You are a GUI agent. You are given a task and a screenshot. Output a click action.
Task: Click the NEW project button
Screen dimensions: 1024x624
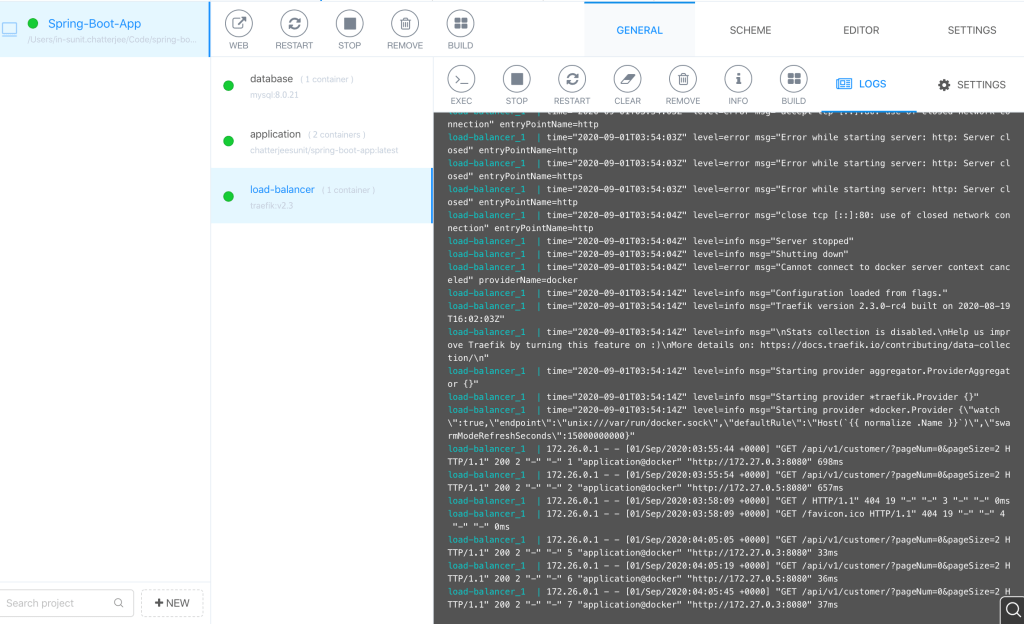[172, 603]
